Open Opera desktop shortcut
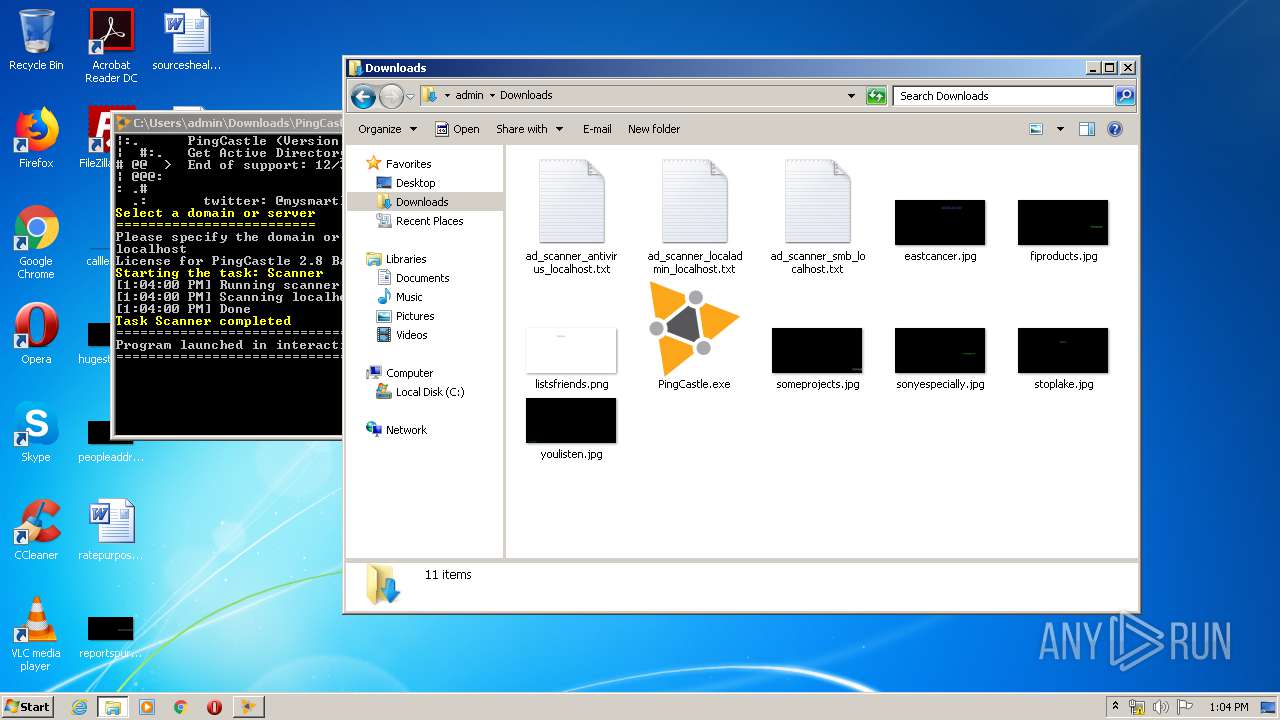 [36, 334]
